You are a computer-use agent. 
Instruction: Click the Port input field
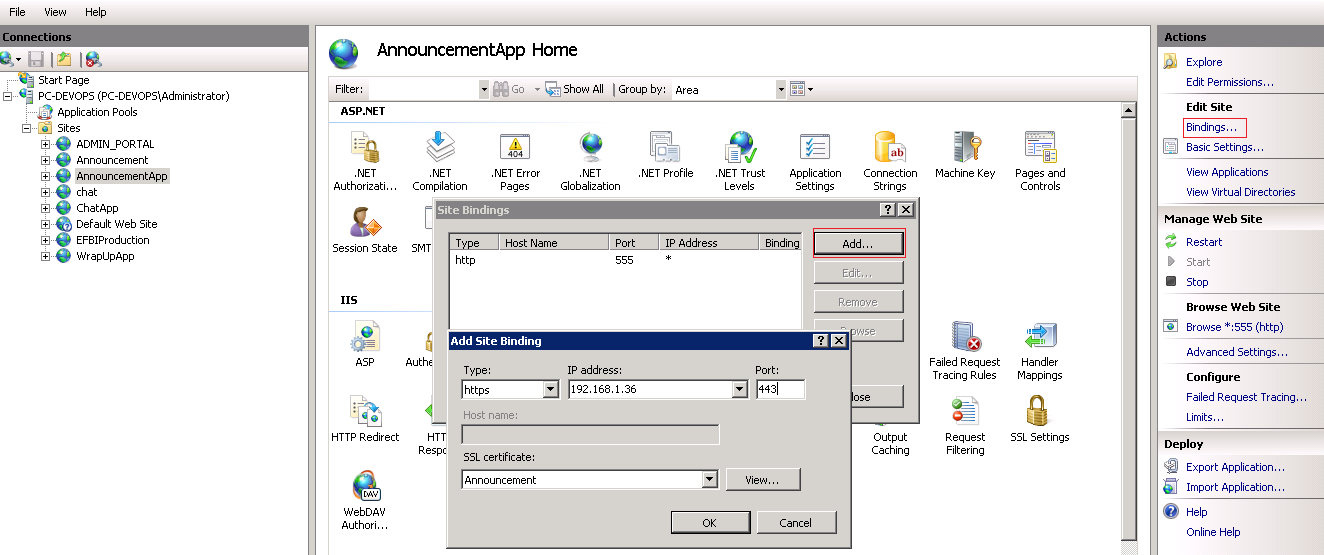pyautogui.click(x=780, y=390)
